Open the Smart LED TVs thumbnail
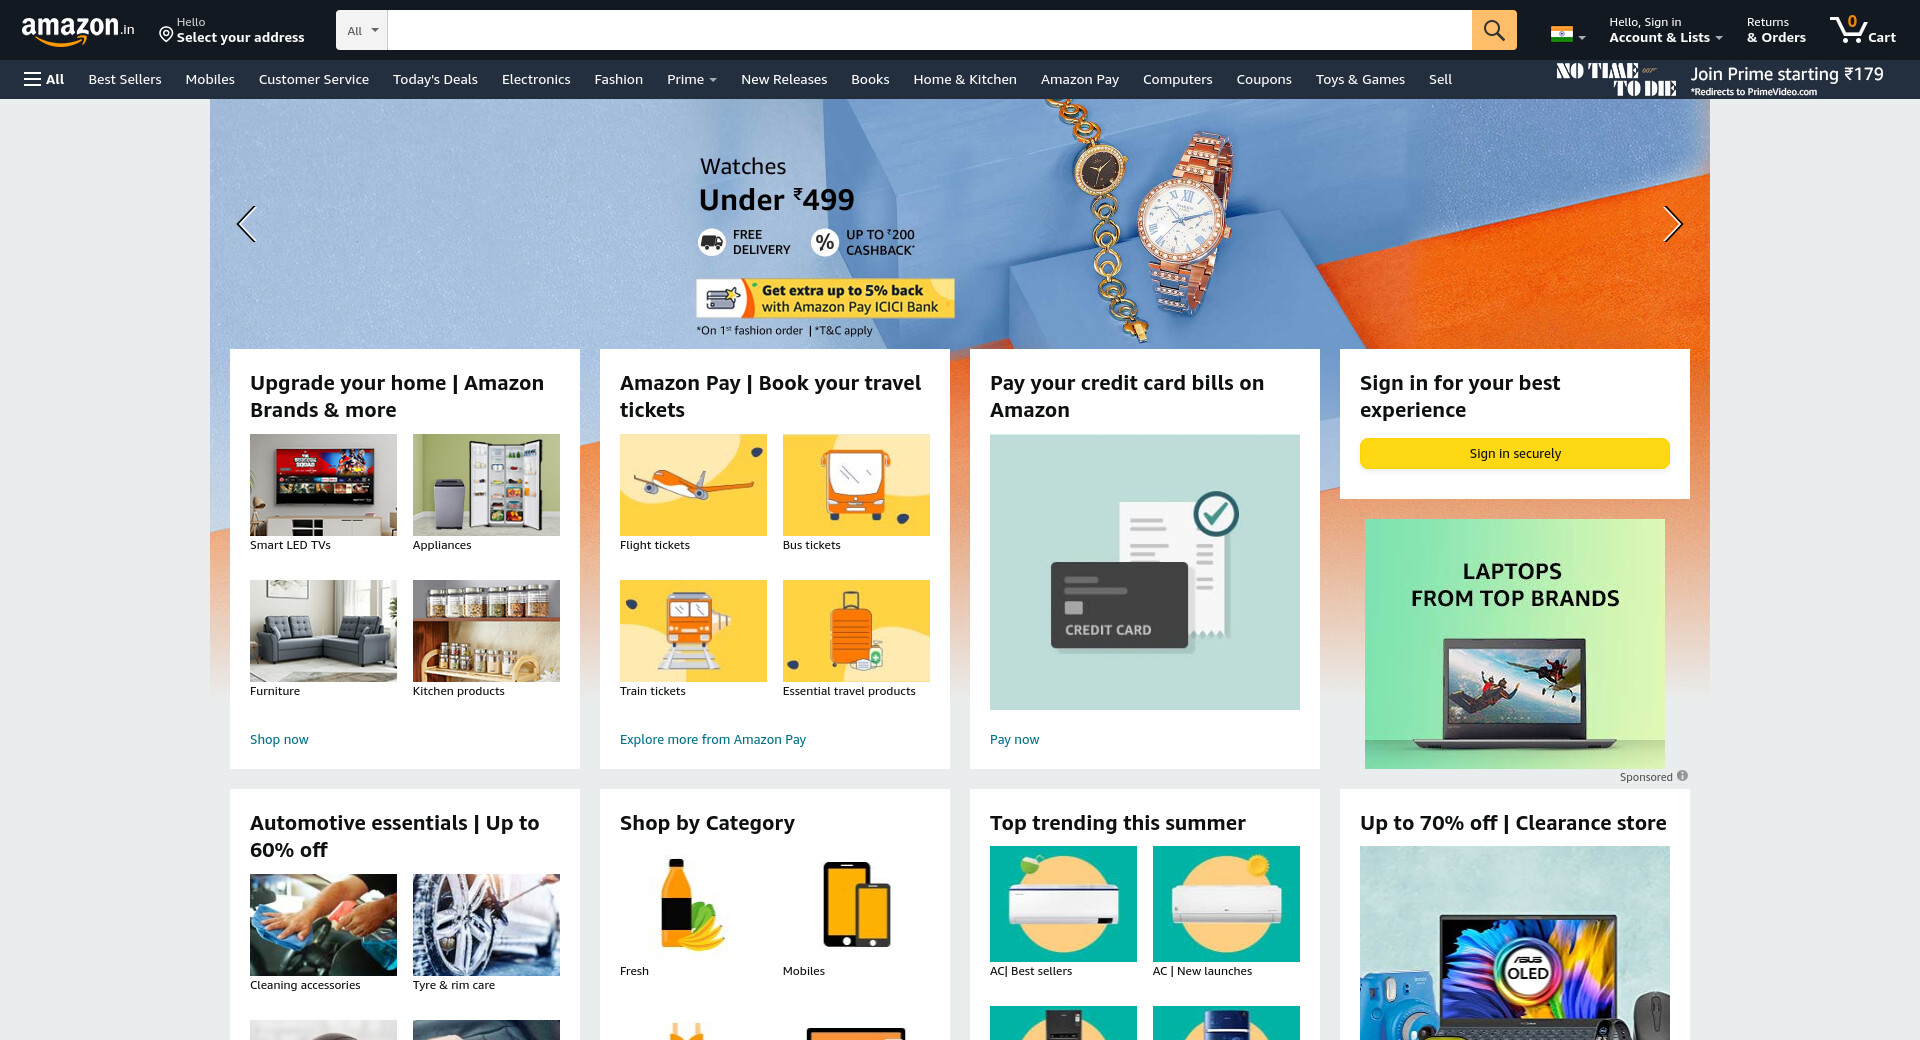 point(323,485)
